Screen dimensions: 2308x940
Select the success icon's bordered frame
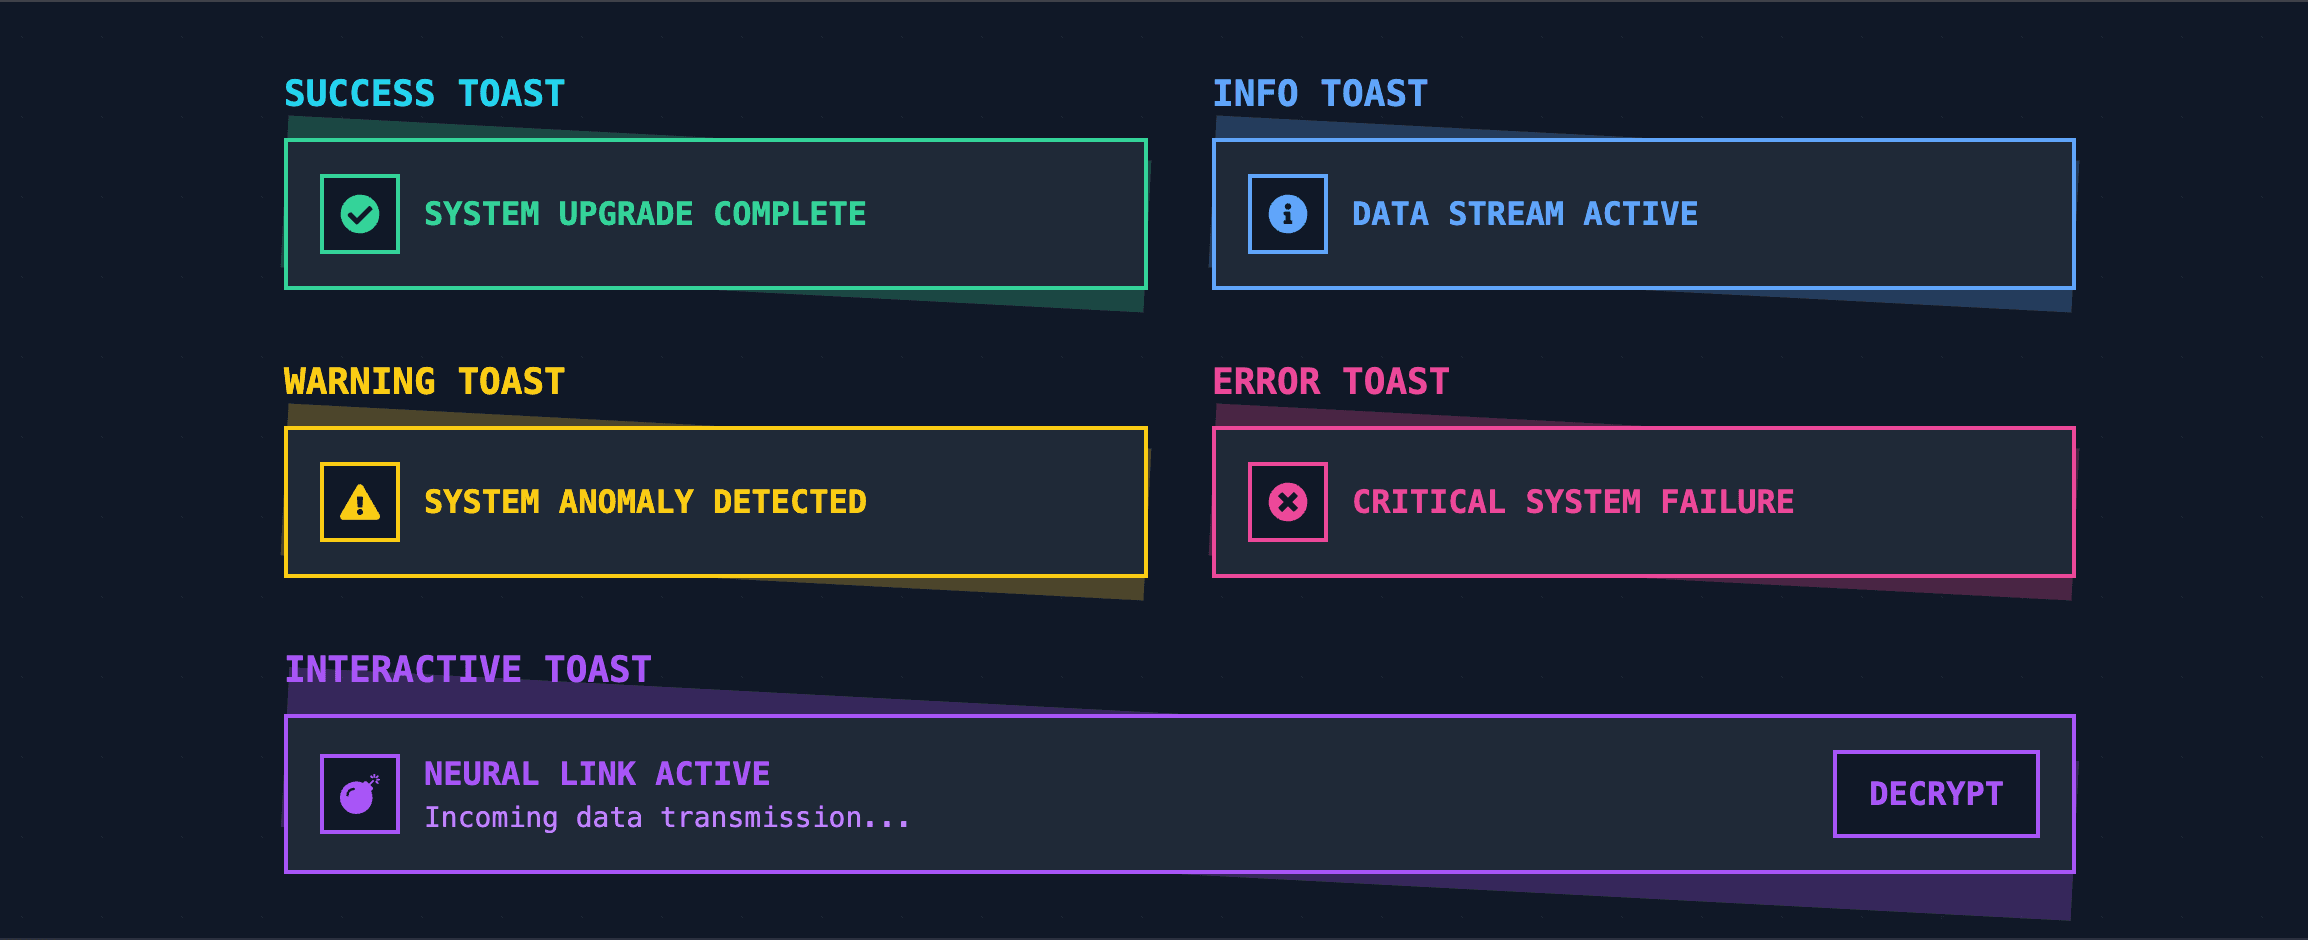358,213
